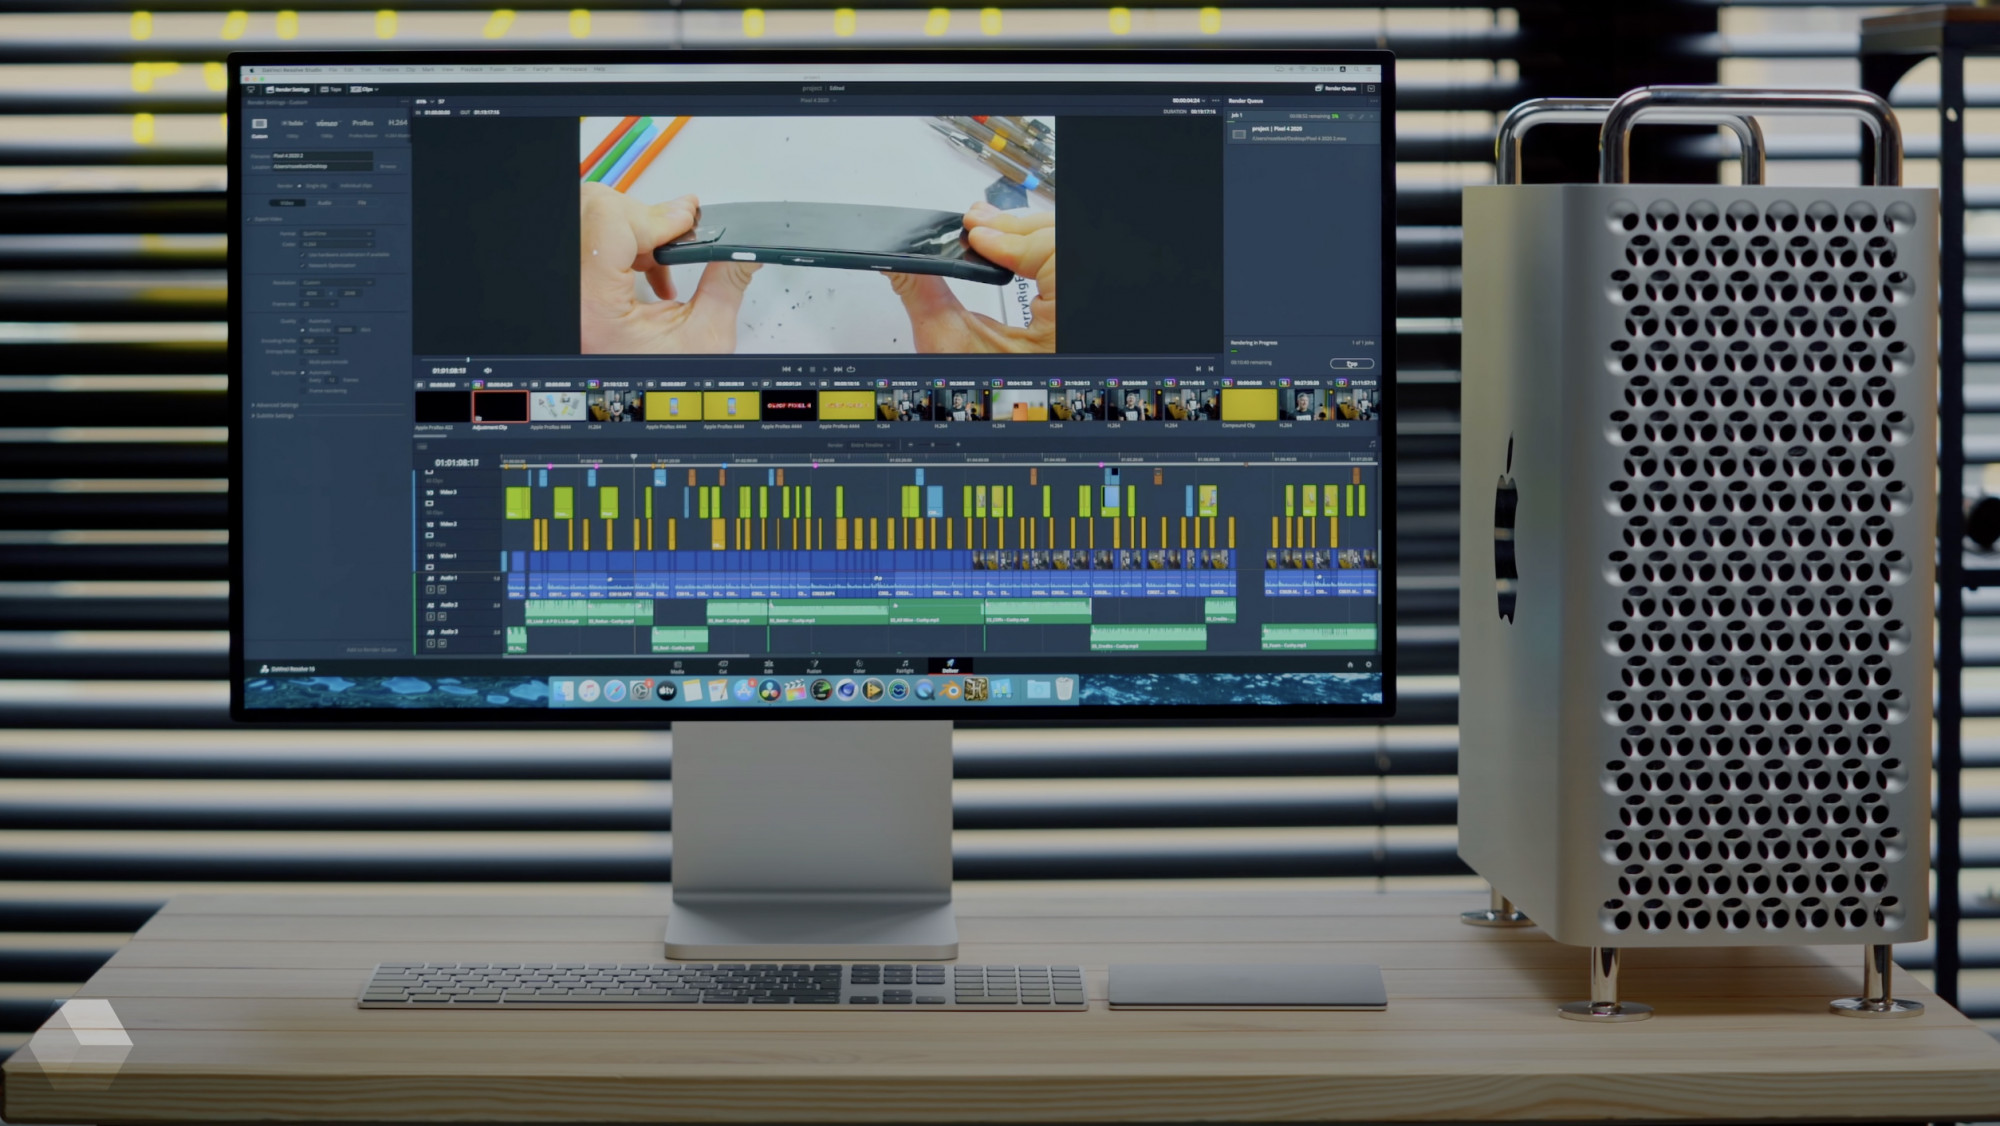
Task: Click the timeline zoom minus icon
Action: tap(911, 445)
